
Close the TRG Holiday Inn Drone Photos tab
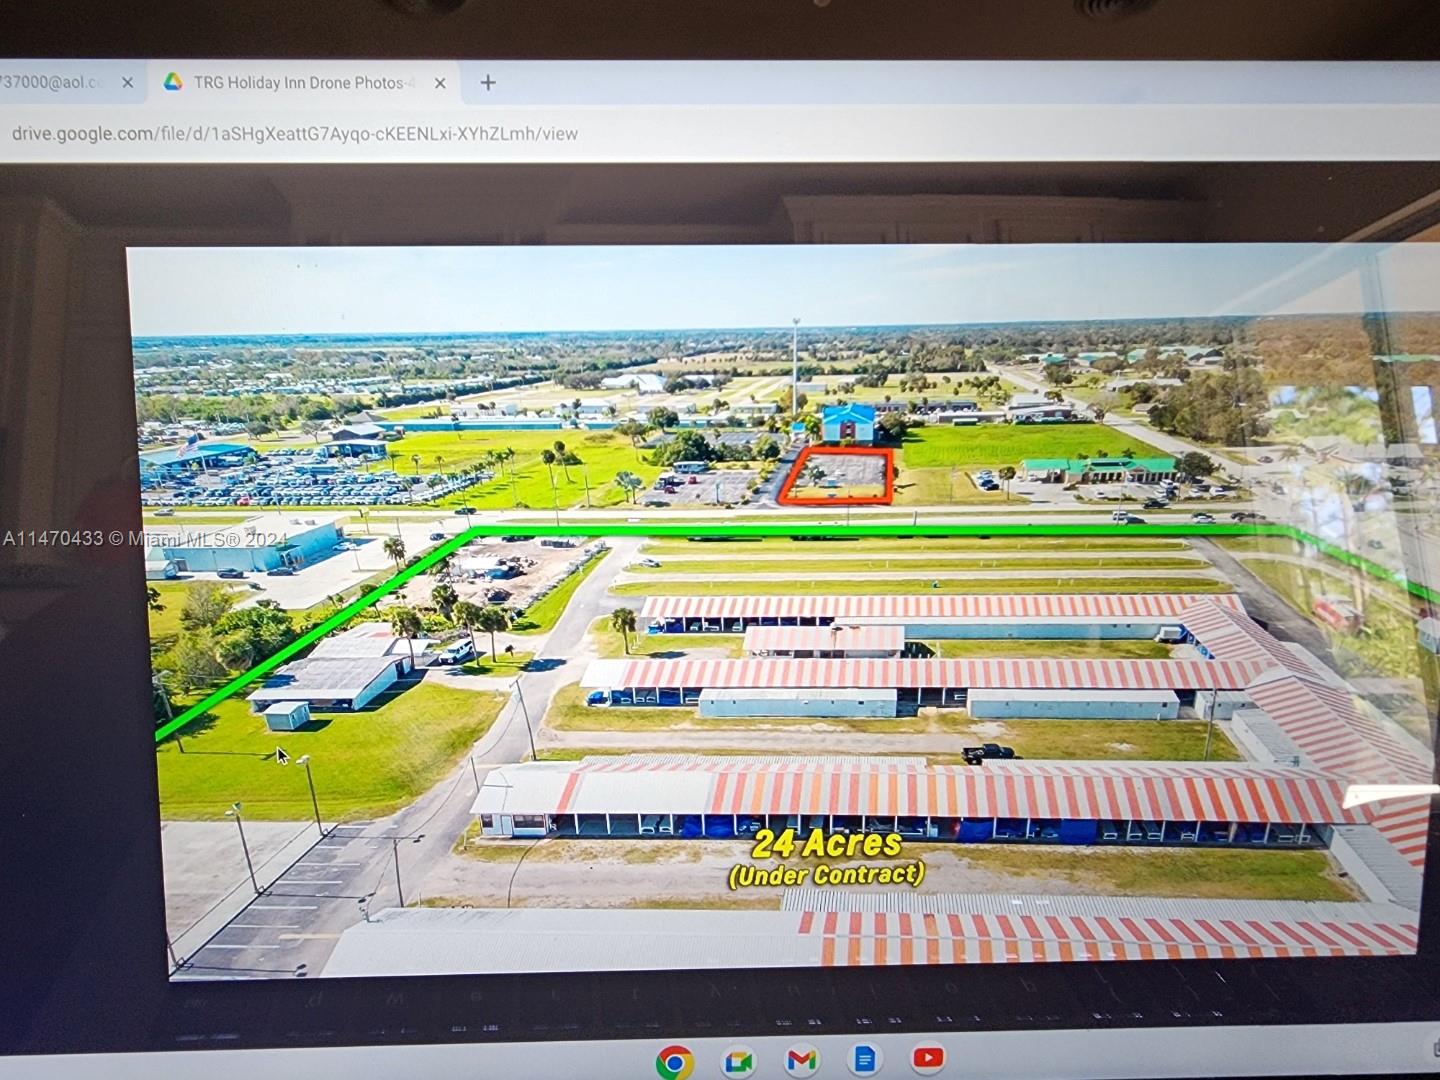pyautogui.click(x=440, y=83)
